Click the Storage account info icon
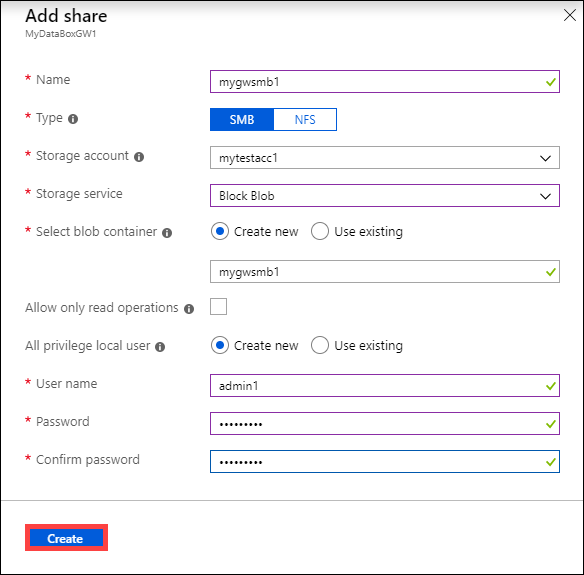Image resolution: width=584 pixels, height=575 pixels. pos(139,157)
